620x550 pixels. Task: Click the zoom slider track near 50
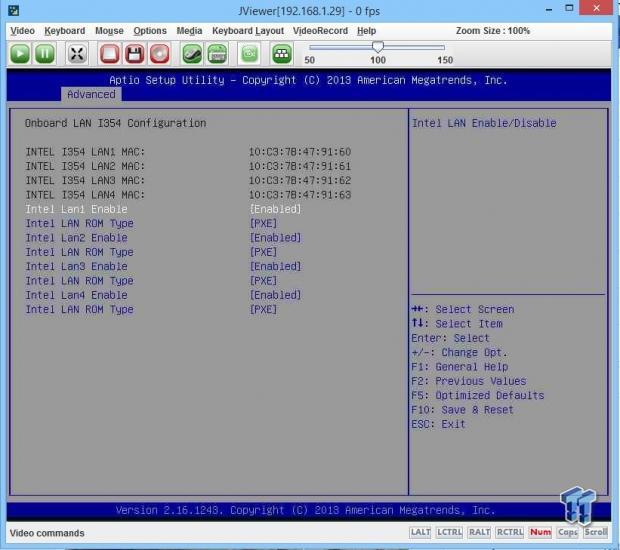click(313, 47)
